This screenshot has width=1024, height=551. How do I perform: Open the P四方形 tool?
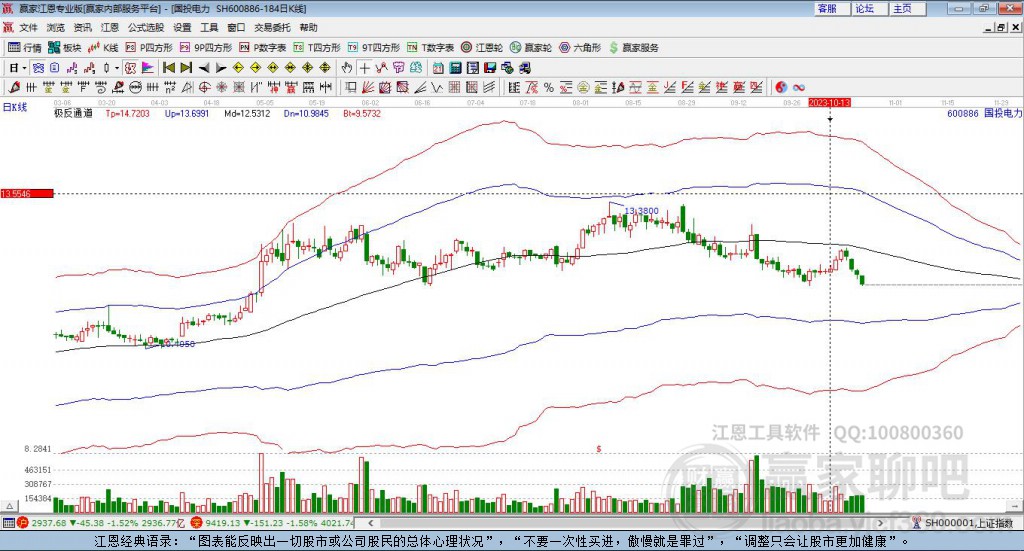click(151, 47)
